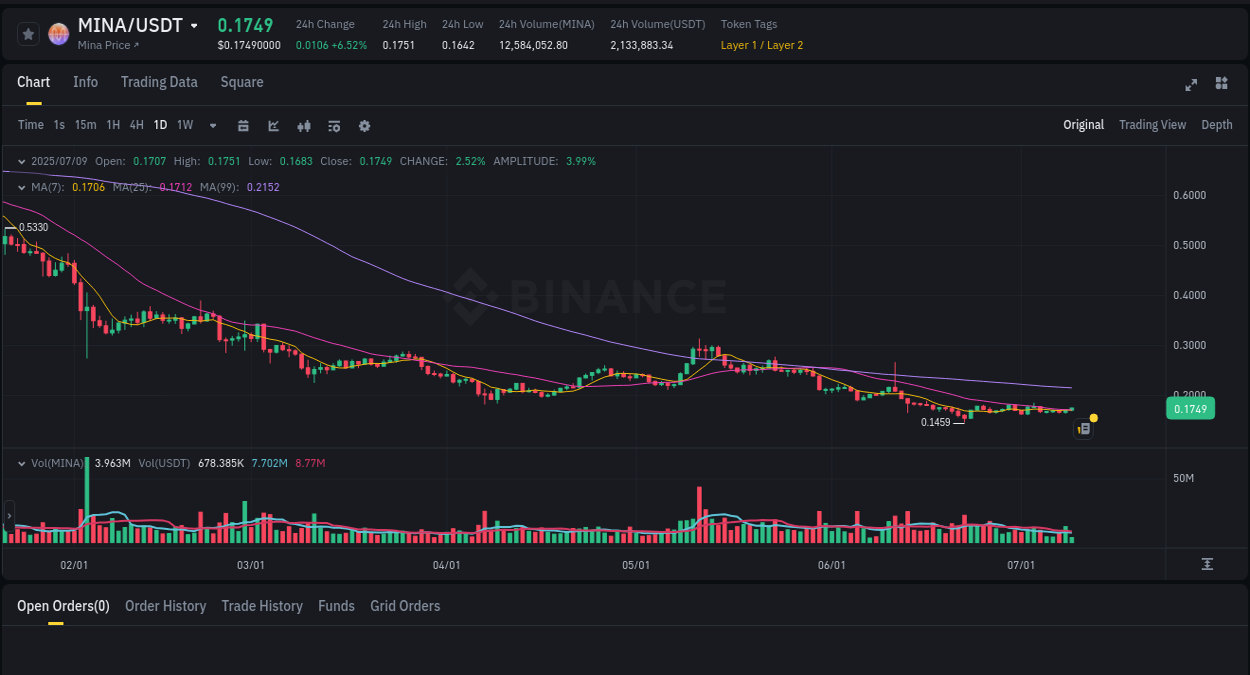Select the 1W timeframe
Screen dimensions: 1250x675
[184, 125]
